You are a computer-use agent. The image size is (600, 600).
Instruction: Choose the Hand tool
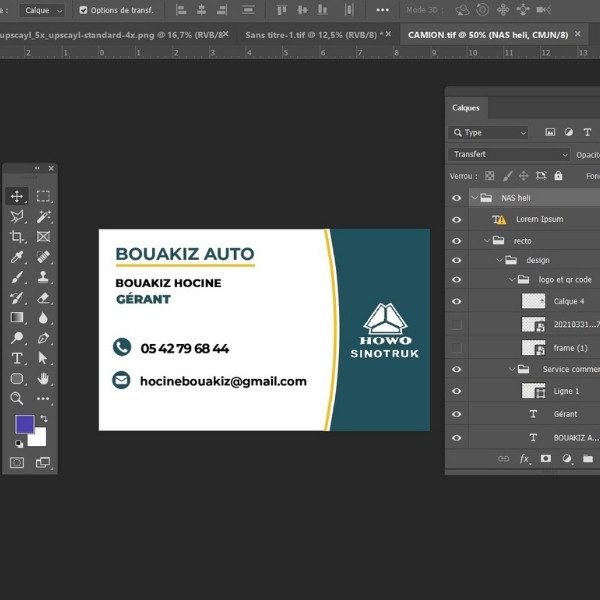[44, 378]
